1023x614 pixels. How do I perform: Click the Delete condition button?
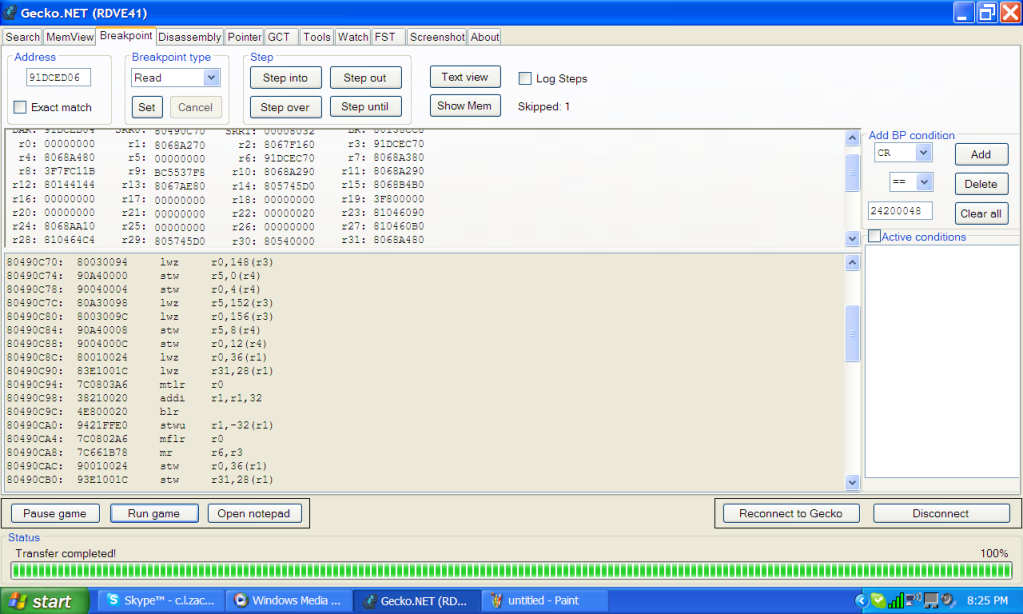[x=981, y=184]
